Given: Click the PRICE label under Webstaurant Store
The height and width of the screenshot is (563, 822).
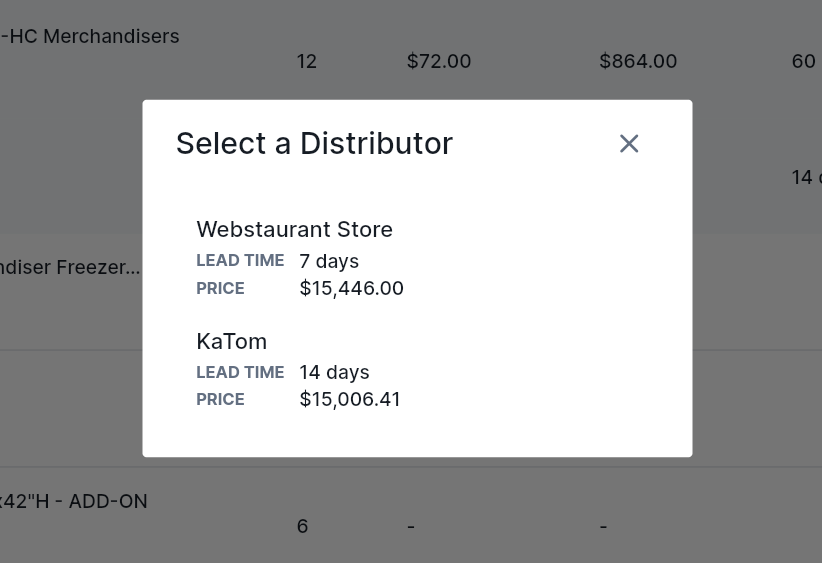Looking at the screenshot, I should [x=220, y=289].
